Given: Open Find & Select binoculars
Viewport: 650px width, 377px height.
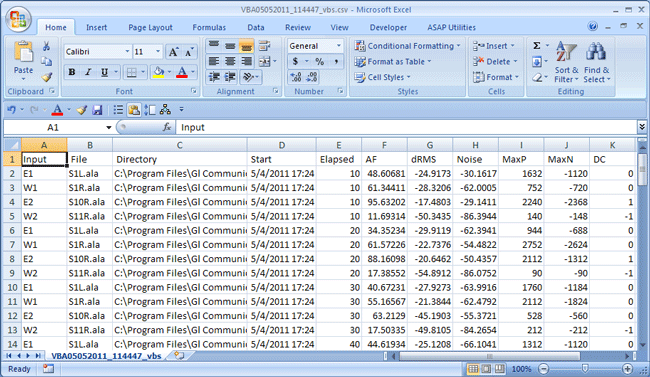Looking at the screenshot, I should pos(597,62).
